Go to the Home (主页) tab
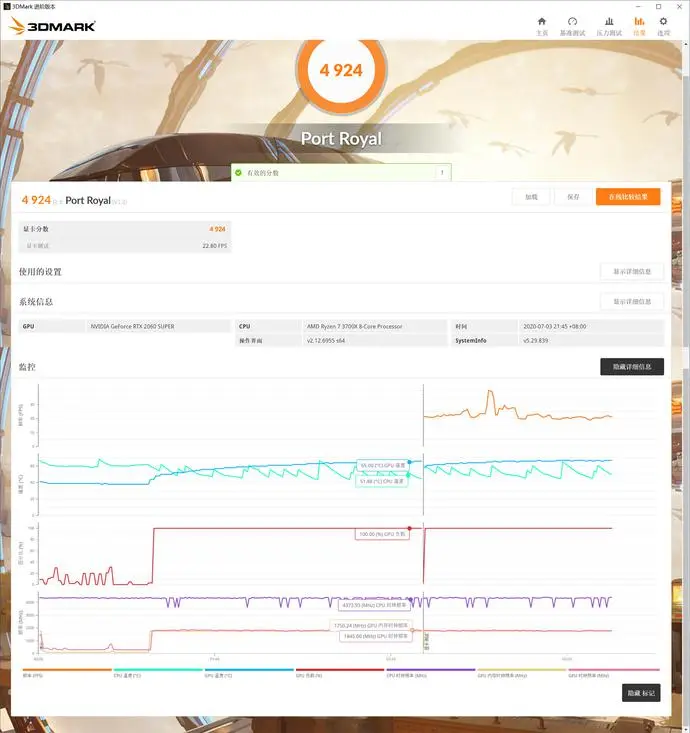The height and width of the screenshot is (733, 690). 542,27
